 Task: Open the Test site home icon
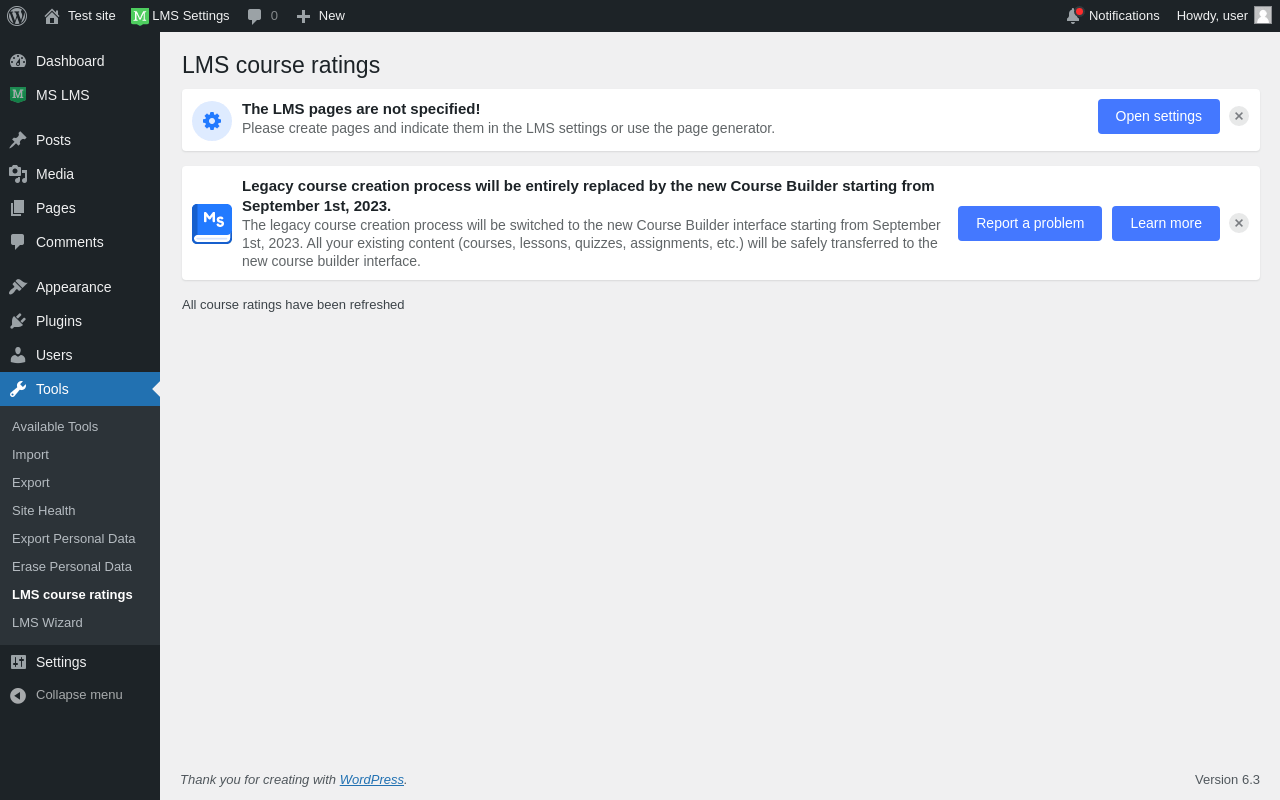click(x=52, y=16)
